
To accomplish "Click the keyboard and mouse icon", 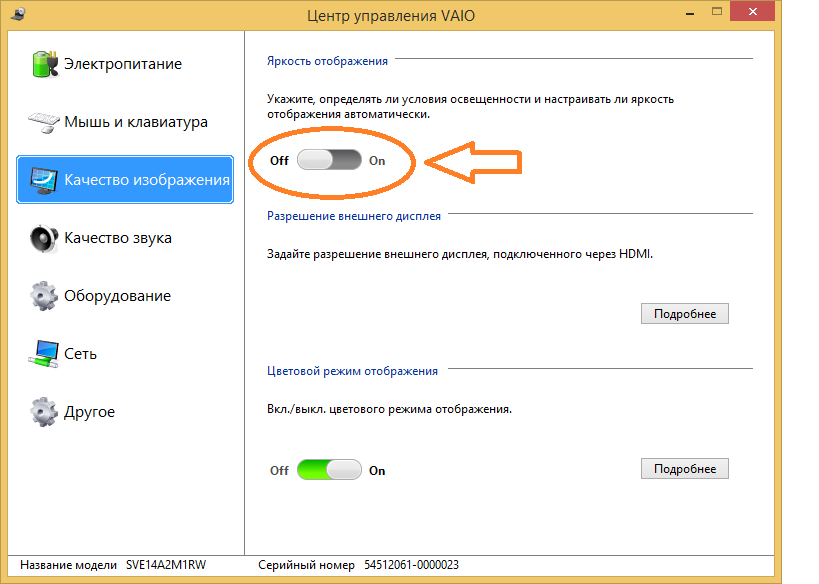I will pyautogui.click(x=44, y=122).
